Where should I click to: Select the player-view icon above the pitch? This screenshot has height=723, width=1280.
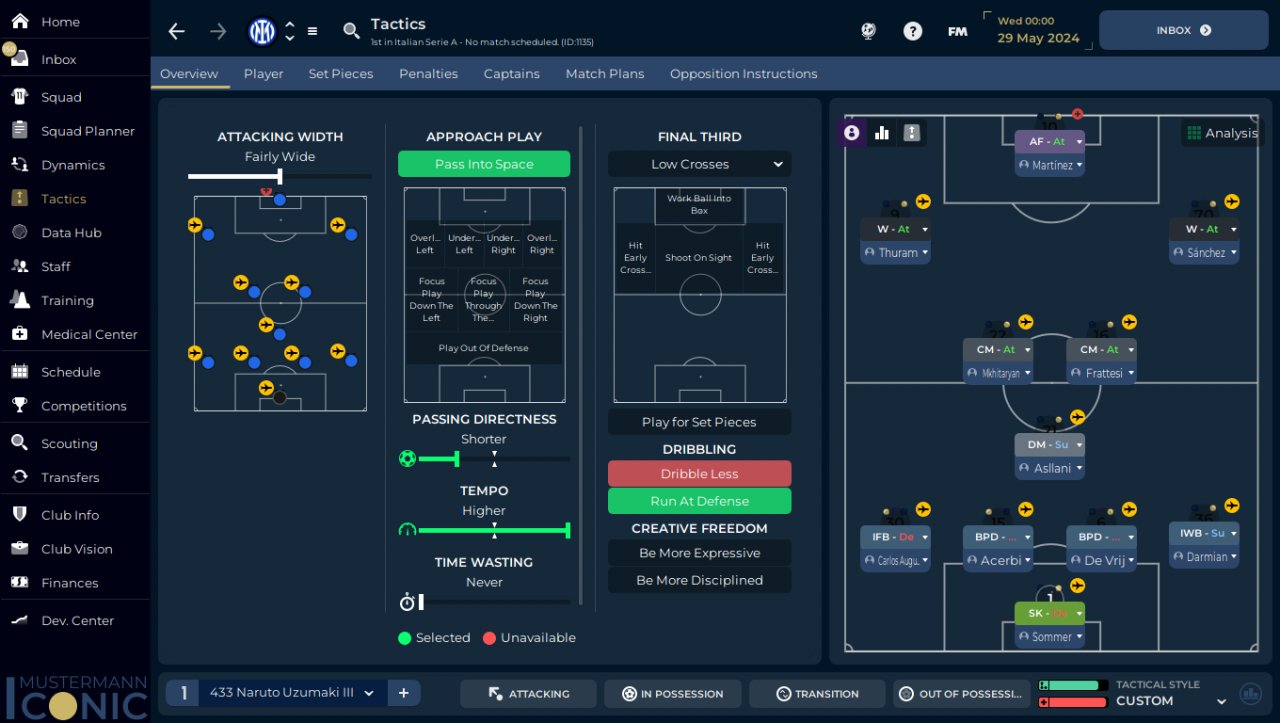[x=852, y=133]
